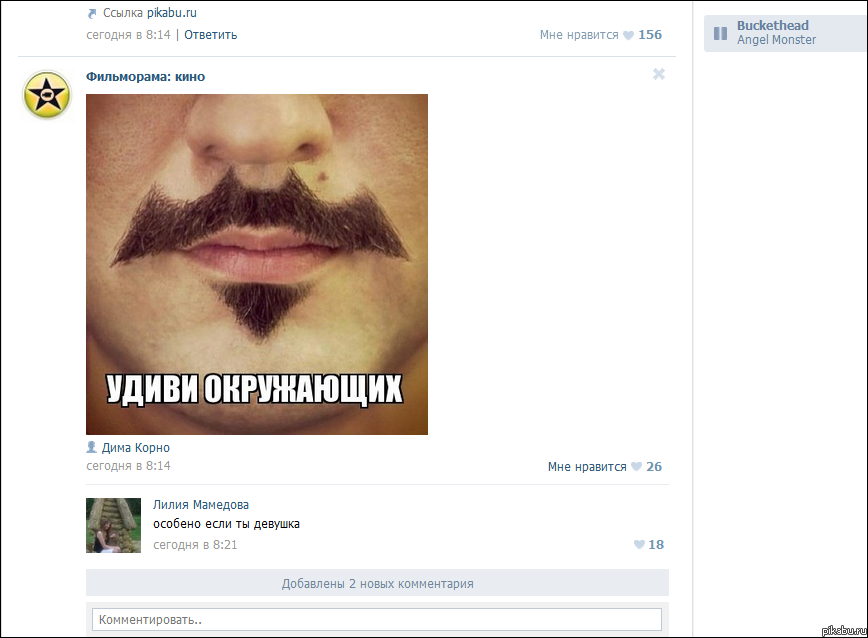
Task: Open the Angel Monster track title
Action: [x=776, y=40]
